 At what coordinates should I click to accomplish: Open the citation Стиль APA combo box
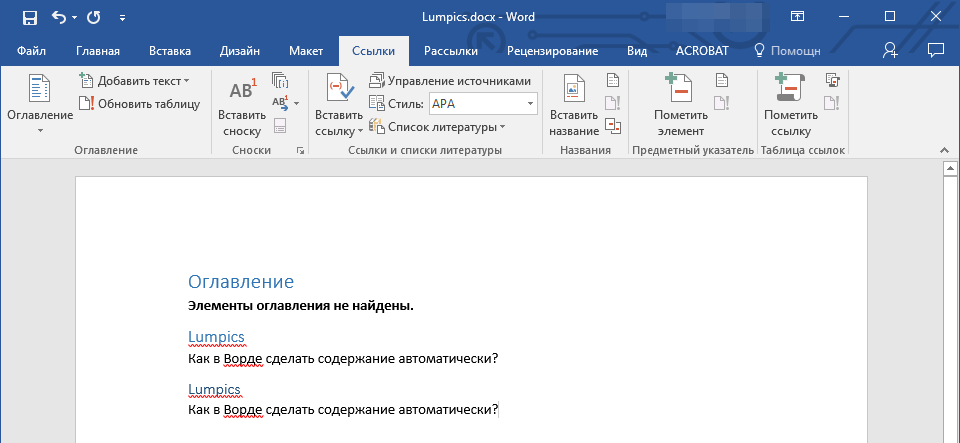click(x=483, y=103)
